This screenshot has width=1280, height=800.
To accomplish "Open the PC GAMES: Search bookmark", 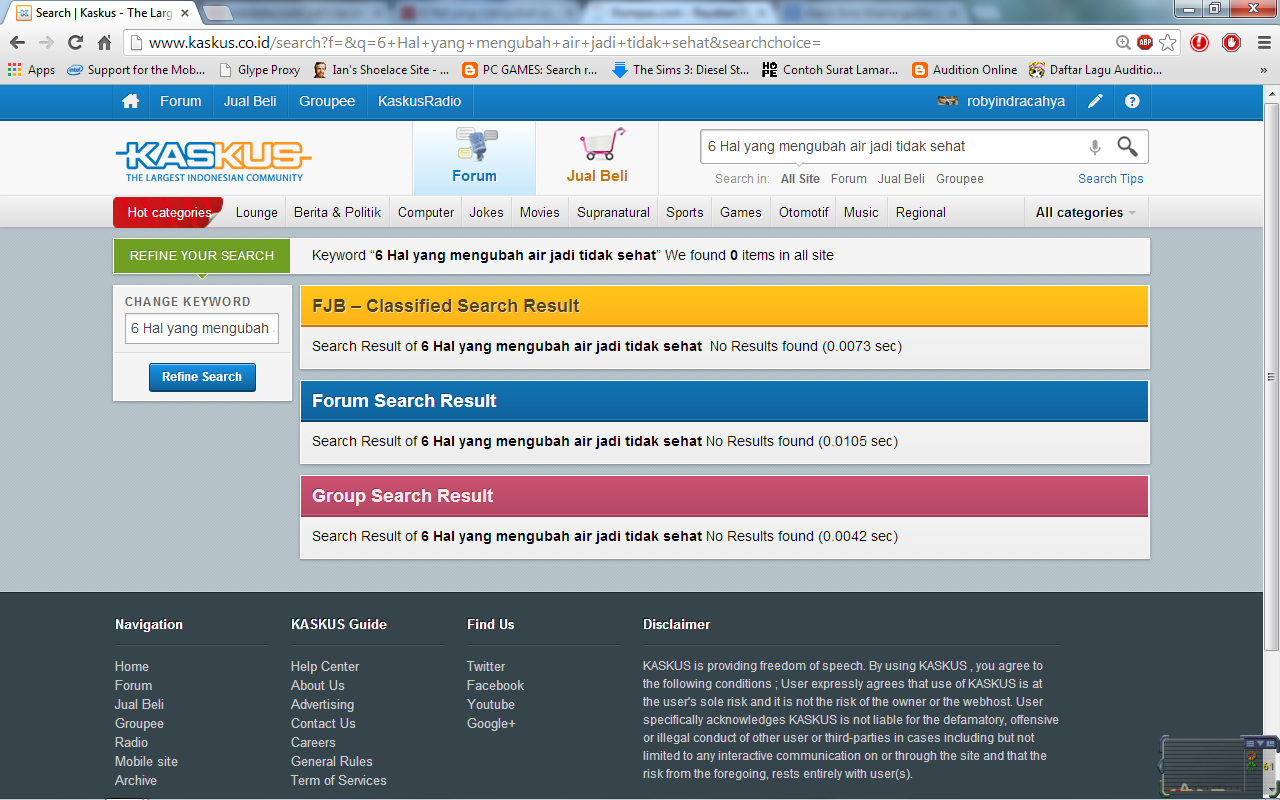I will 529,70.
